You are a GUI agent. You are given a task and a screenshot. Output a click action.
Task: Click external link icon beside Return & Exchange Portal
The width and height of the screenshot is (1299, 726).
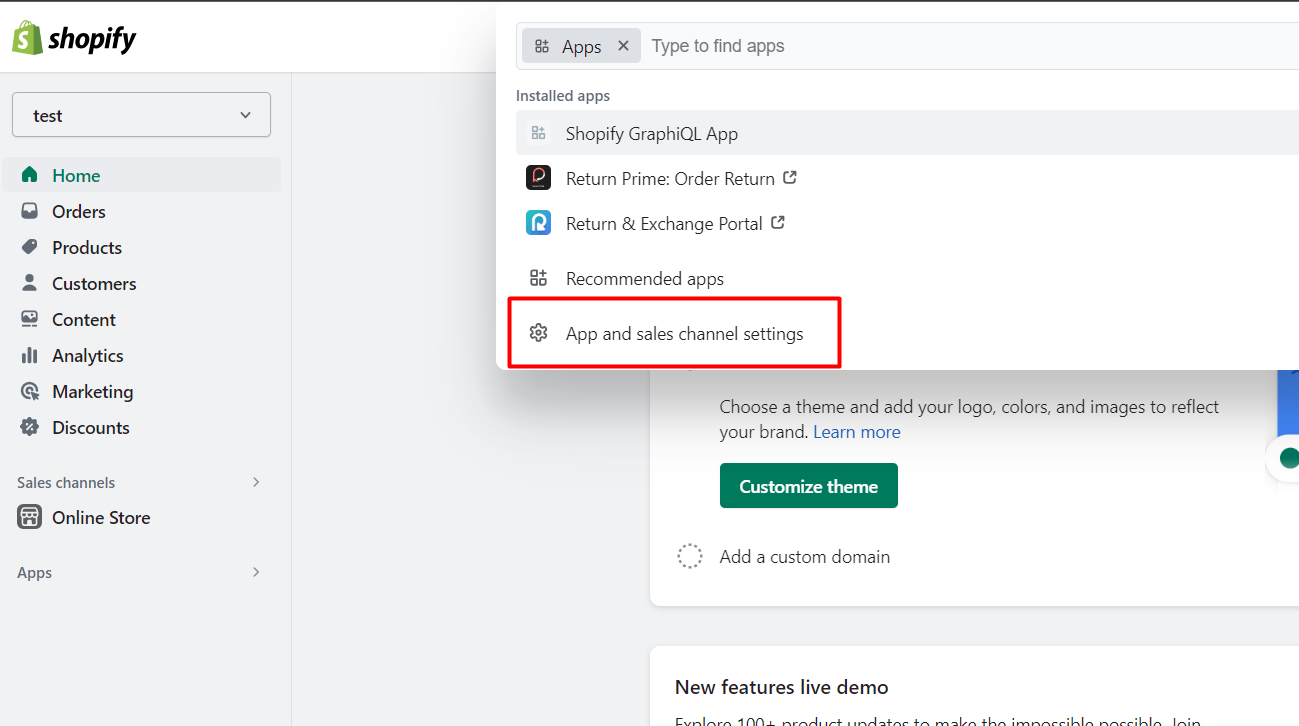pyautogui.click(x=778, y=222)
